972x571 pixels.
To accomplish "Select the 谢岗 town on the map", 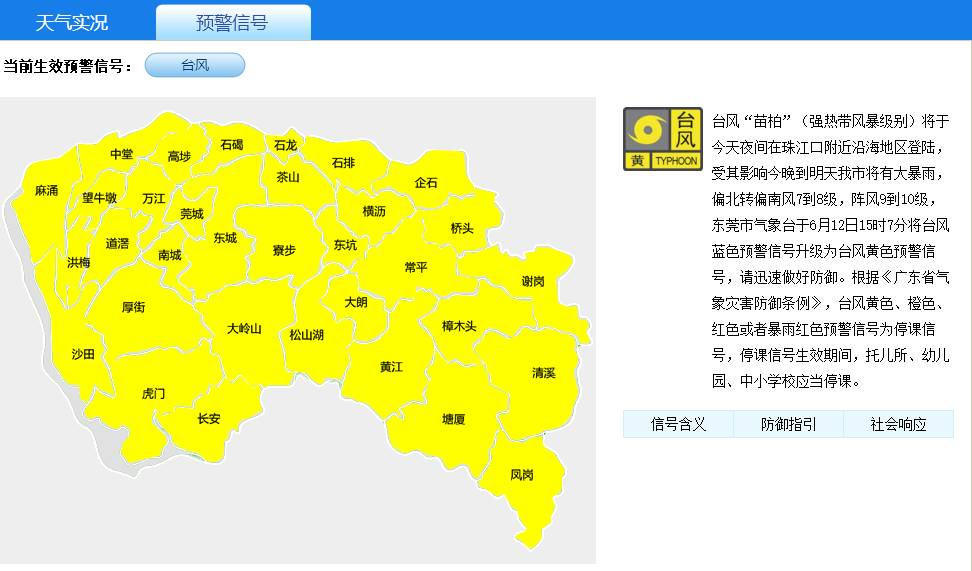I will pos(533,281).
